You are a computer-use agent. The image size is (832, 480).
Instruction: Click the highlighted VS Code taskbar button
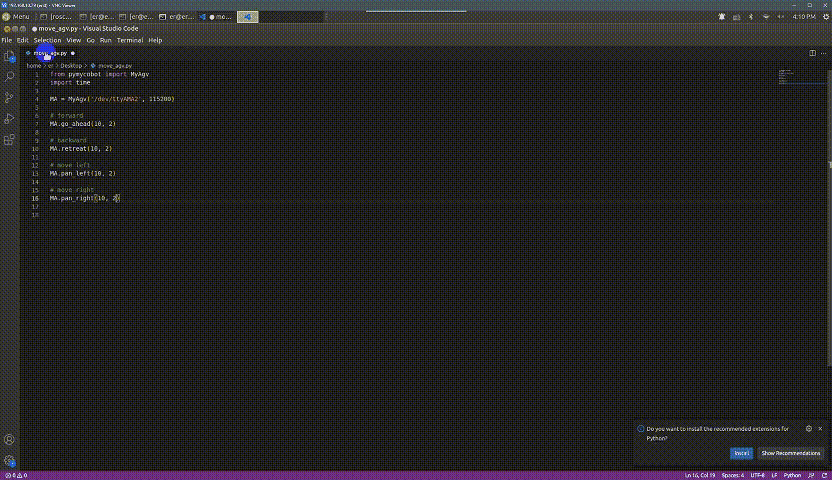point(247,17)
